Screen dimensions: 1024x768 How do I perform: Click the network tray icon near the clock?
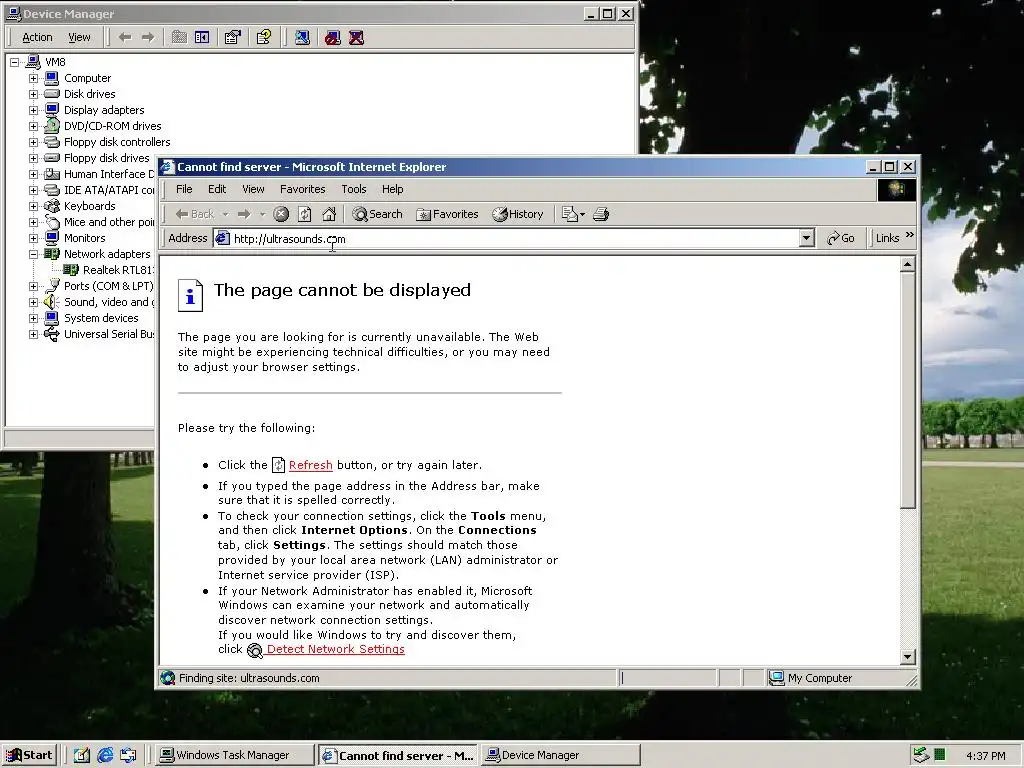click(x=921, y=755)
